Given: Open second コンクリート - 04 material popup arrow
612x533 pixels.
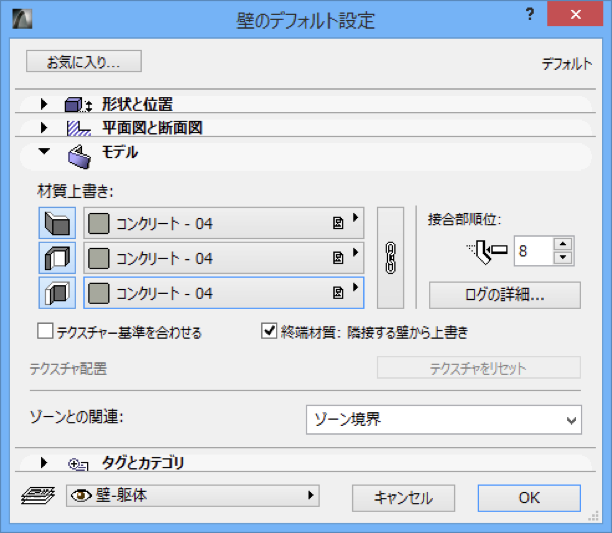Looking at the screenshot, I should coord(356,252).
